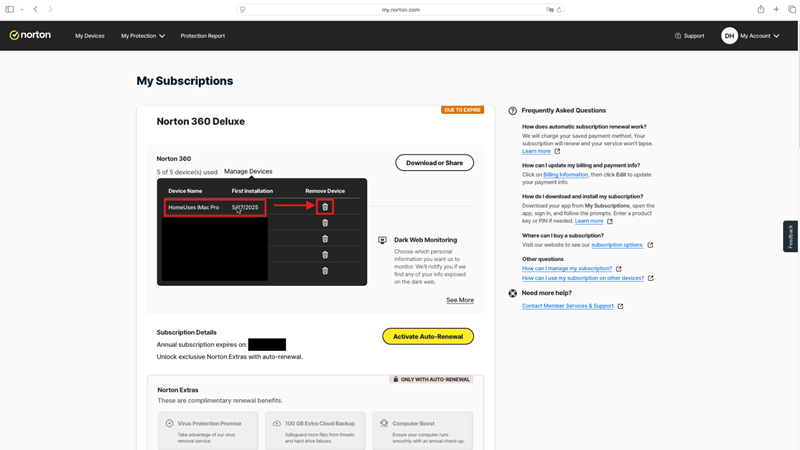Click the Need more help lifebuoy icon

coord(512,293)
